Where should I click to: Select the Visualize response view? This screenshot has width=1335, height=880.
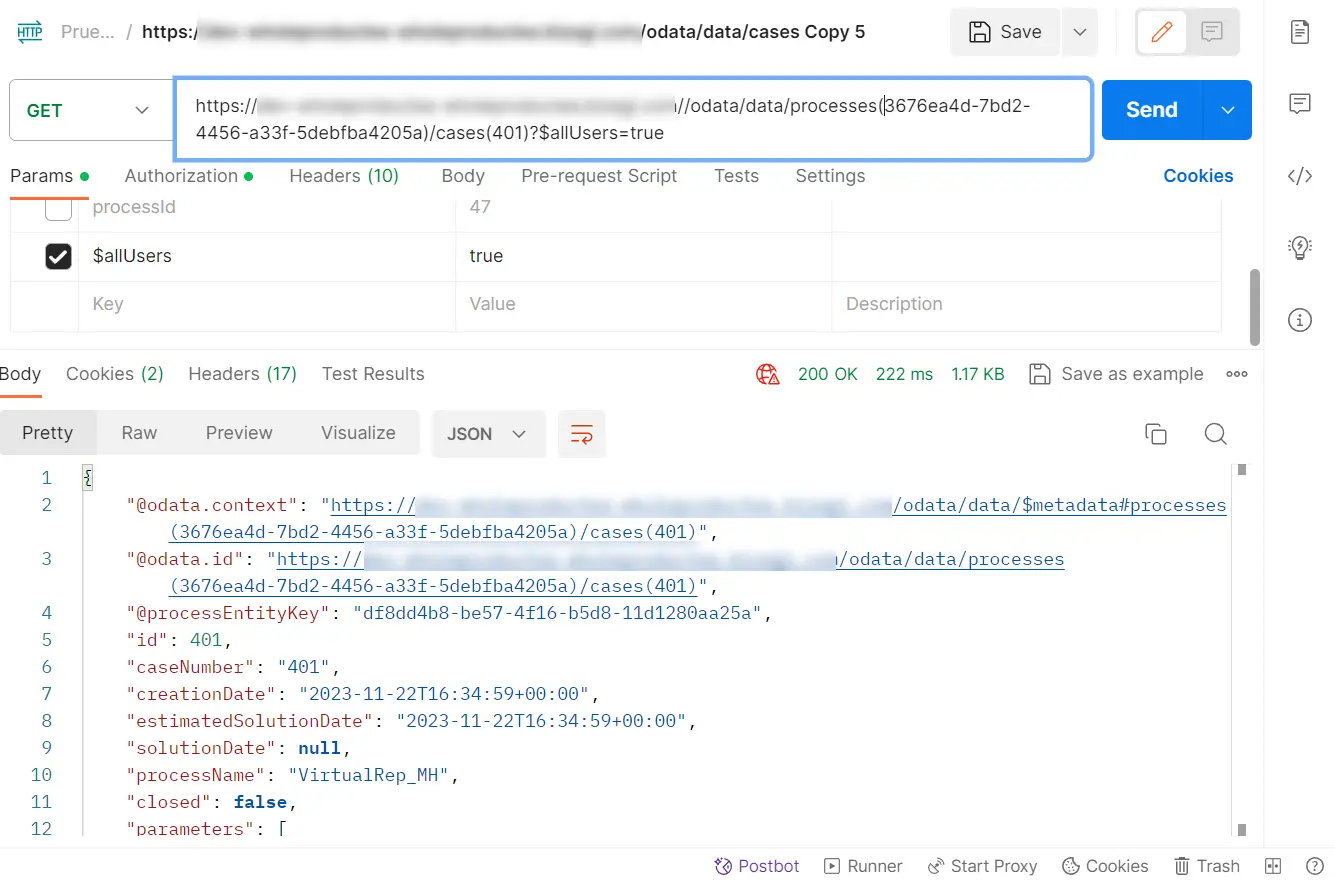(358, 433)
